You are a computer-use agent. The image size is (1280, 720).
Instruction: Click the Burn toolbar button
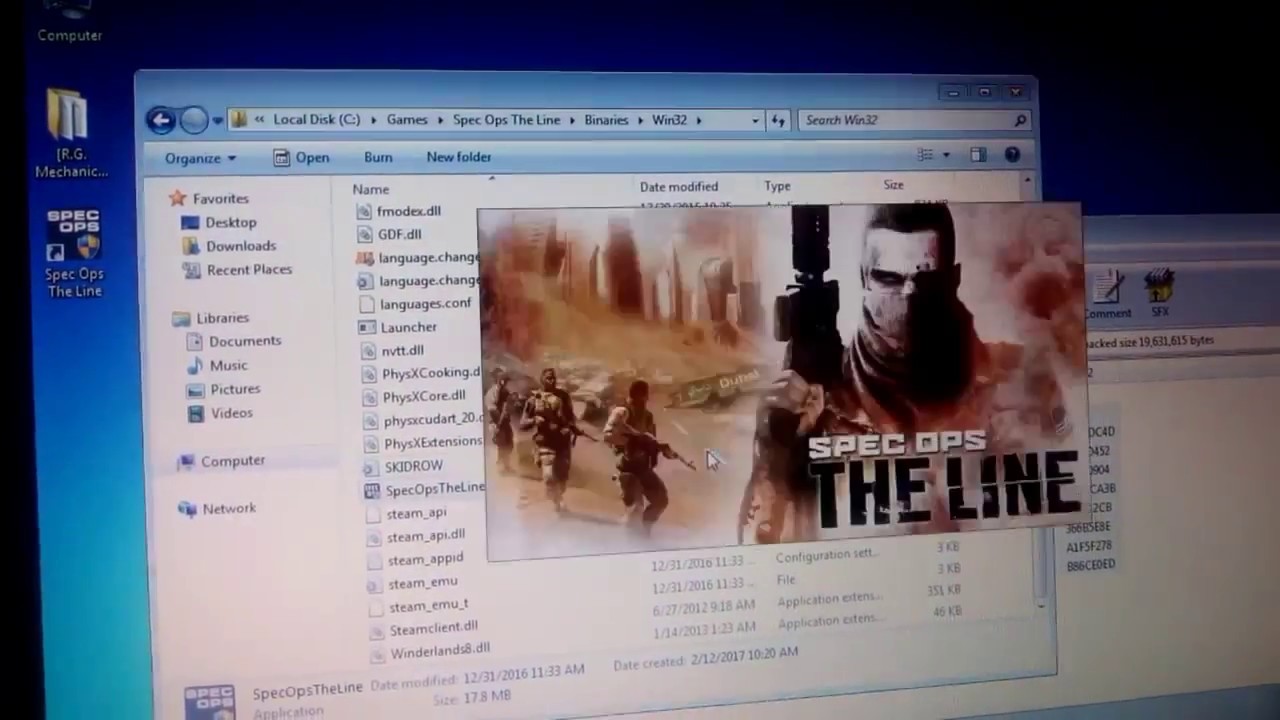point(378,157)
